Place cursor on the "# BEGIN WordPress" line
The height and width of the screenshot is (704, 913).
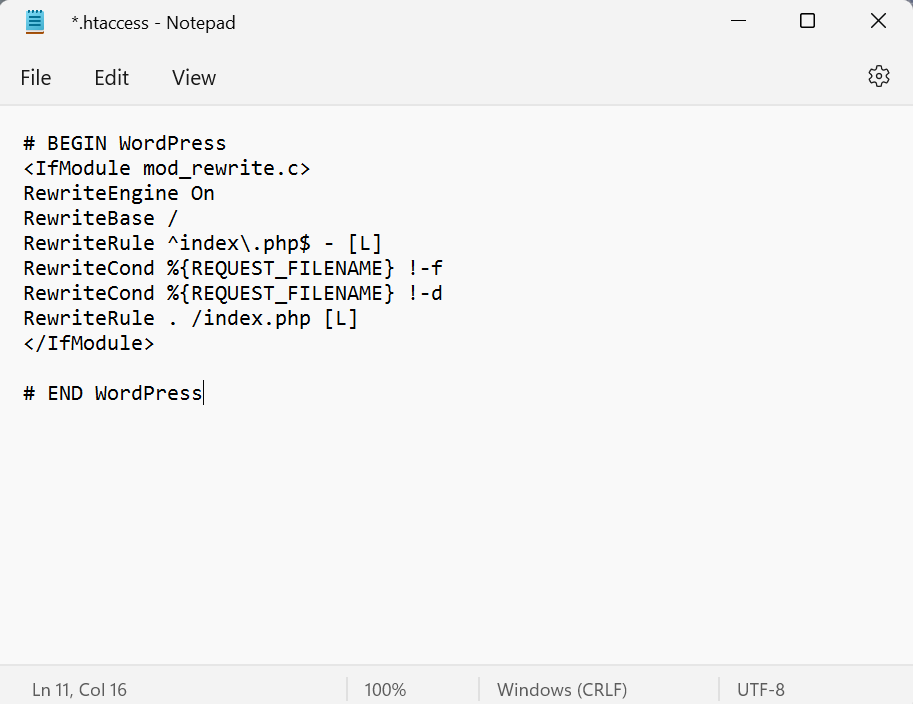coord(125,143)
